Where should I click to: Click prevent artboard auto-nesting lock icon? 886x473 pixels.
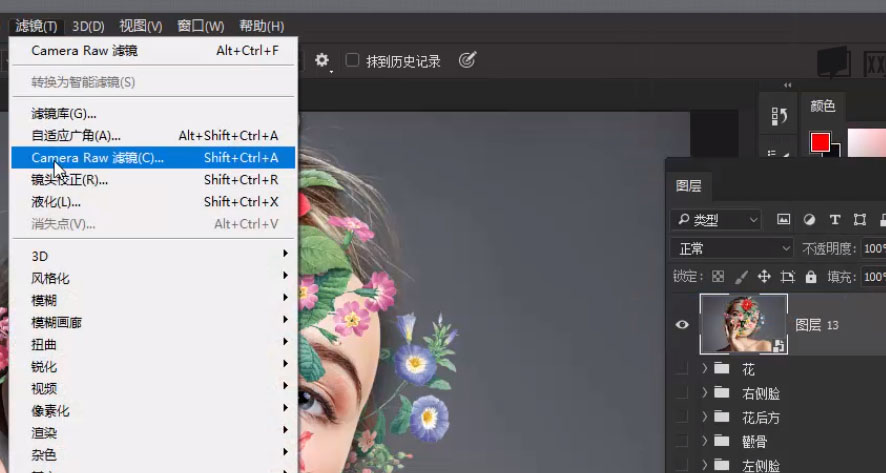pos(787,277)
